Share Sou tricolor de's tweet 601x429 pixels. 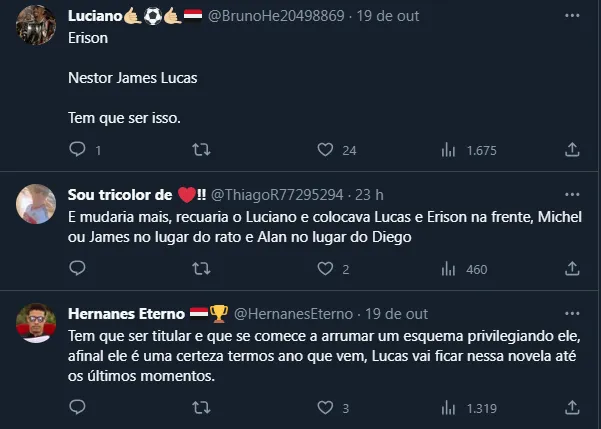click(572, 269)
